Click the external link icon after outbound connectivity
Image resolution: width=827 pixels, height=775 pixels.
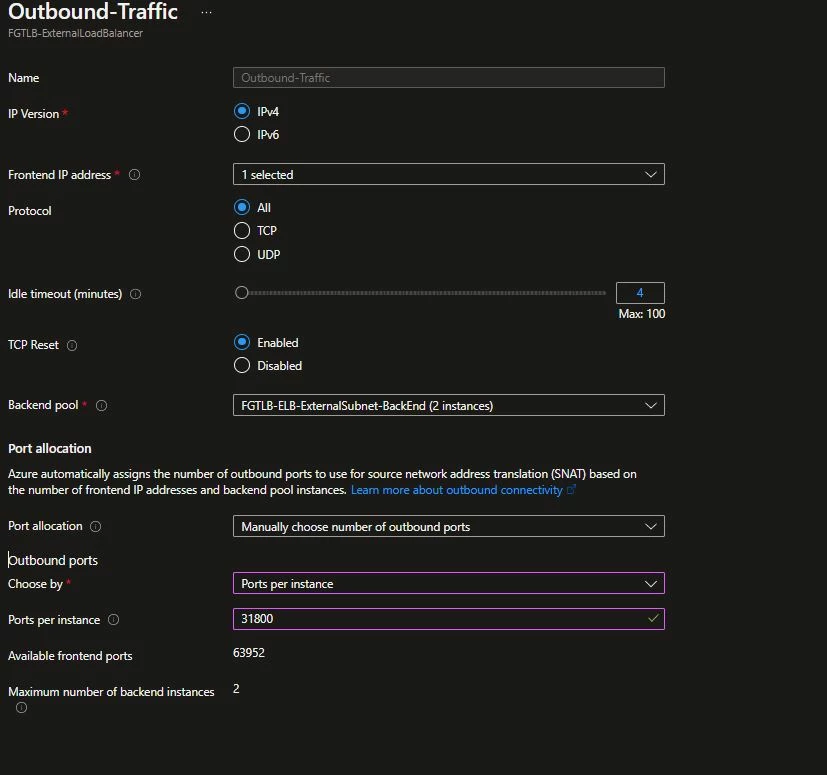pyautogui.click(x=571, y=490)
